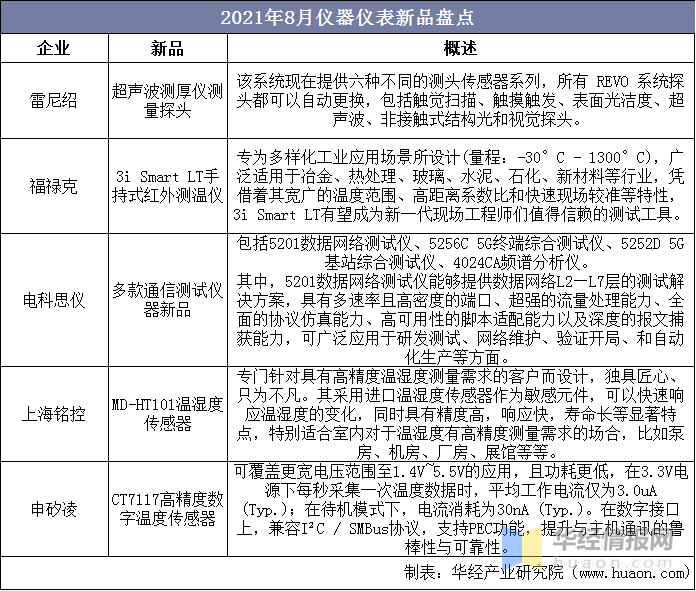Select the 福禄克 company cell
Viewport: 696px width, 591px height.
point(54,186)
